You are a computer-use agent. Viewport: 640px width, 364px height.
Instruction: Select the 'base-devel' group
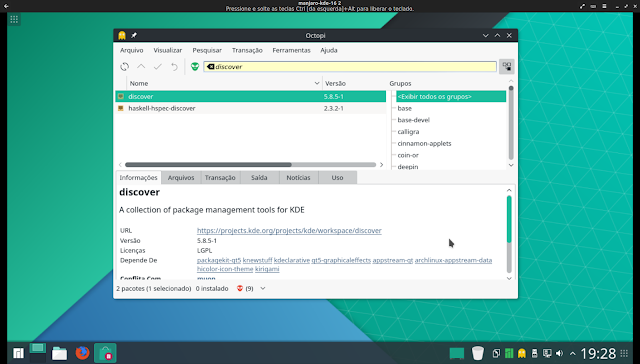click(413, 120)
